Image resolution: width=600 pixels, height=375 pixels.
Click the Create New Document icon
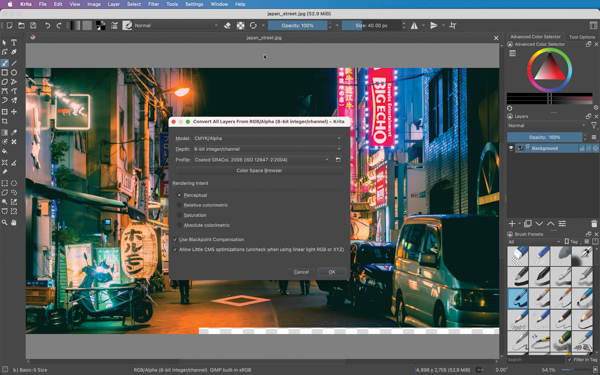tap(10, 25)
